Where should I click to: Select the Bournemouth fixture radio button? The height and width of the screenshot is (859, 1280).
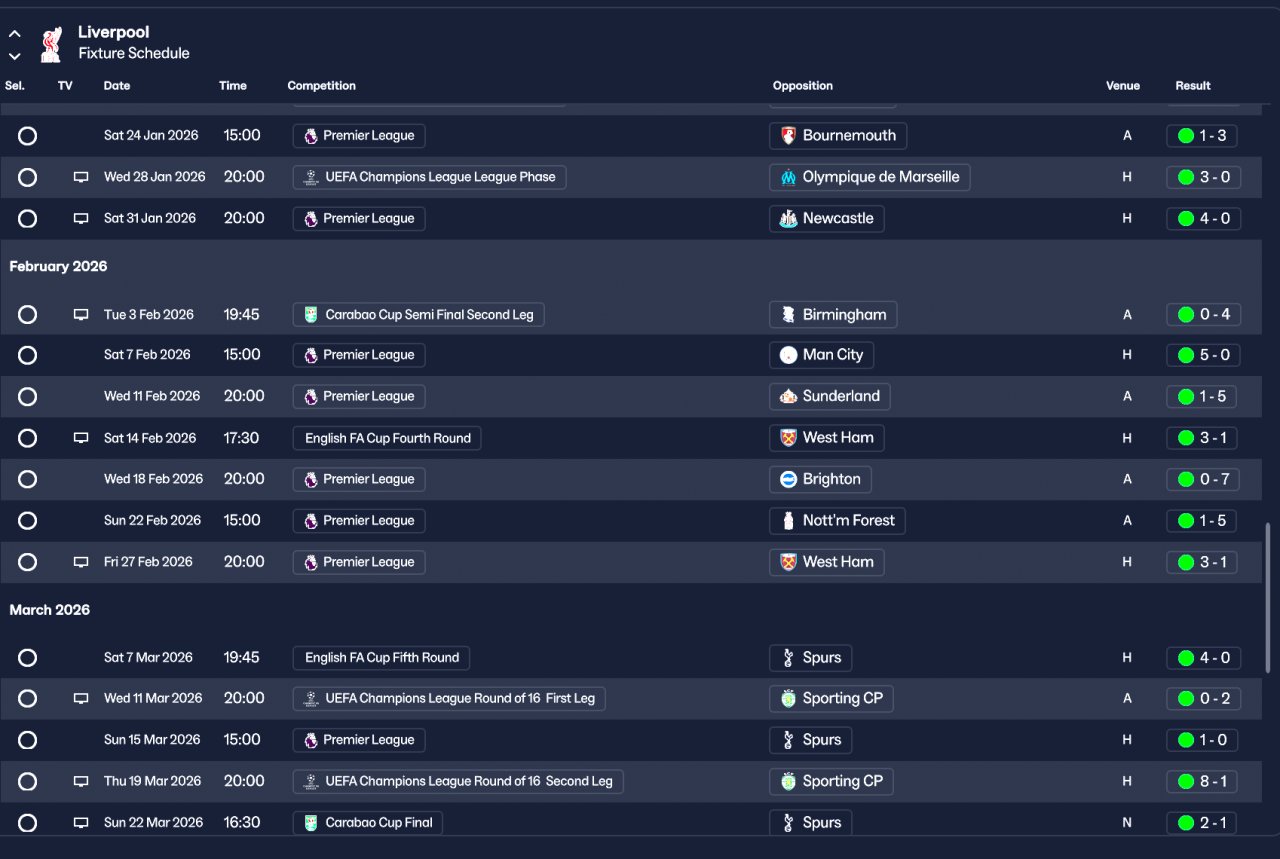point(27,136)
